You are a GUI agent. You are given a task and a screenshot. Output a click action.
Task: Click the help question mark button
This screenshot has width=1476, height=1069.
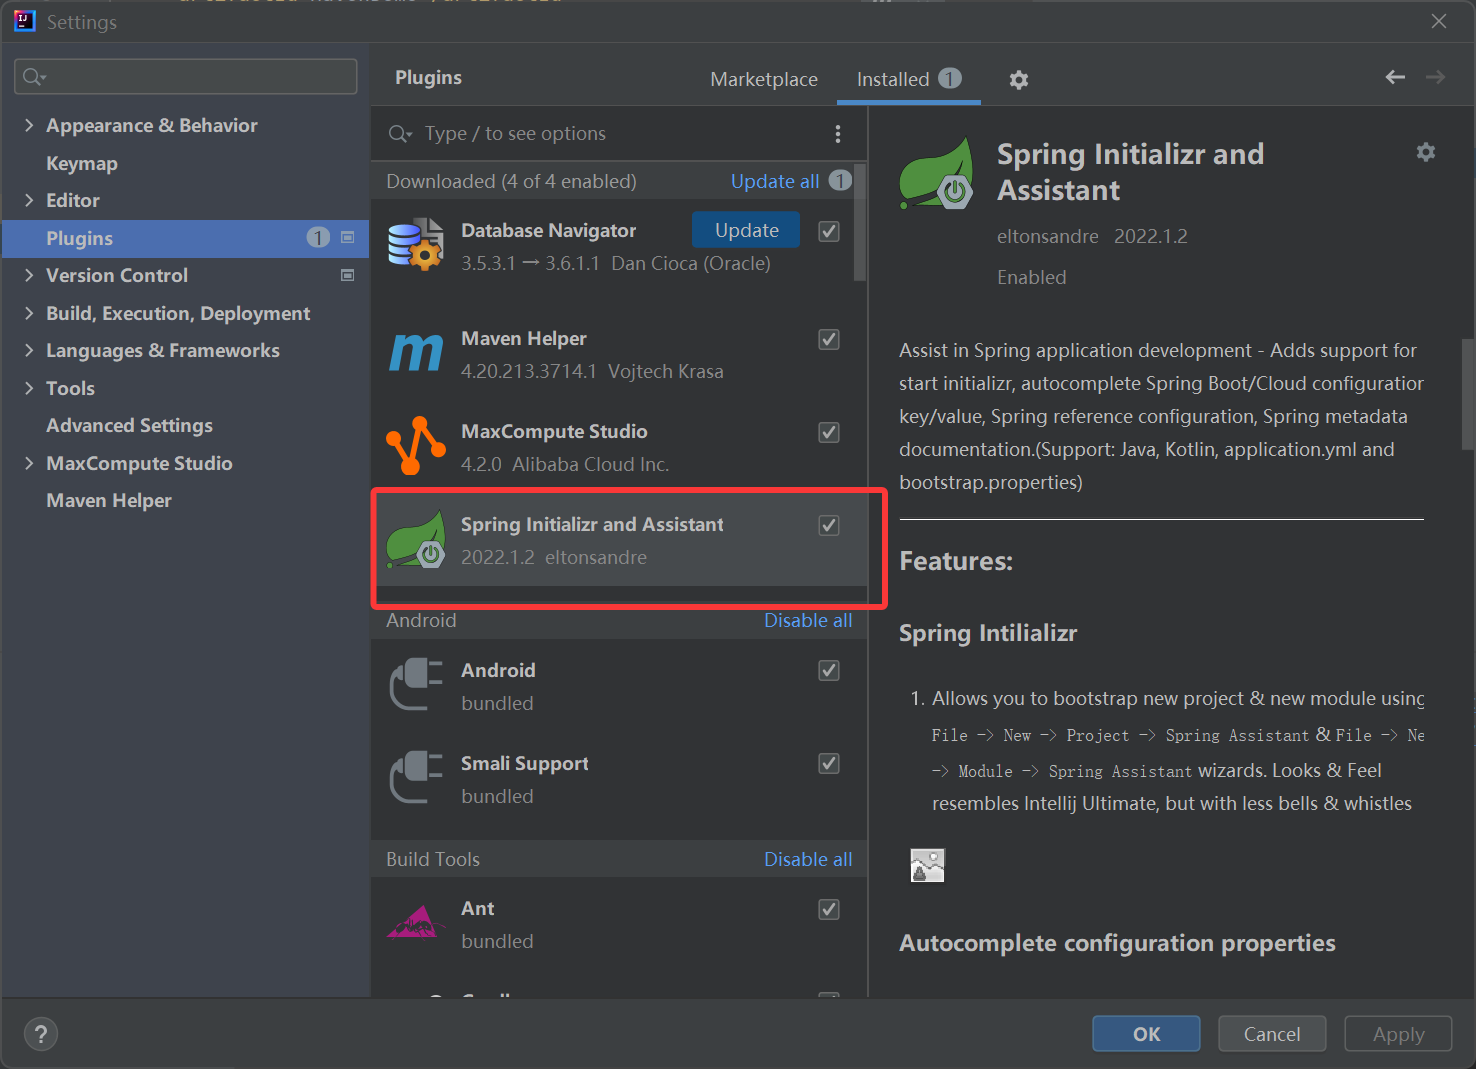coord(41,1034)
